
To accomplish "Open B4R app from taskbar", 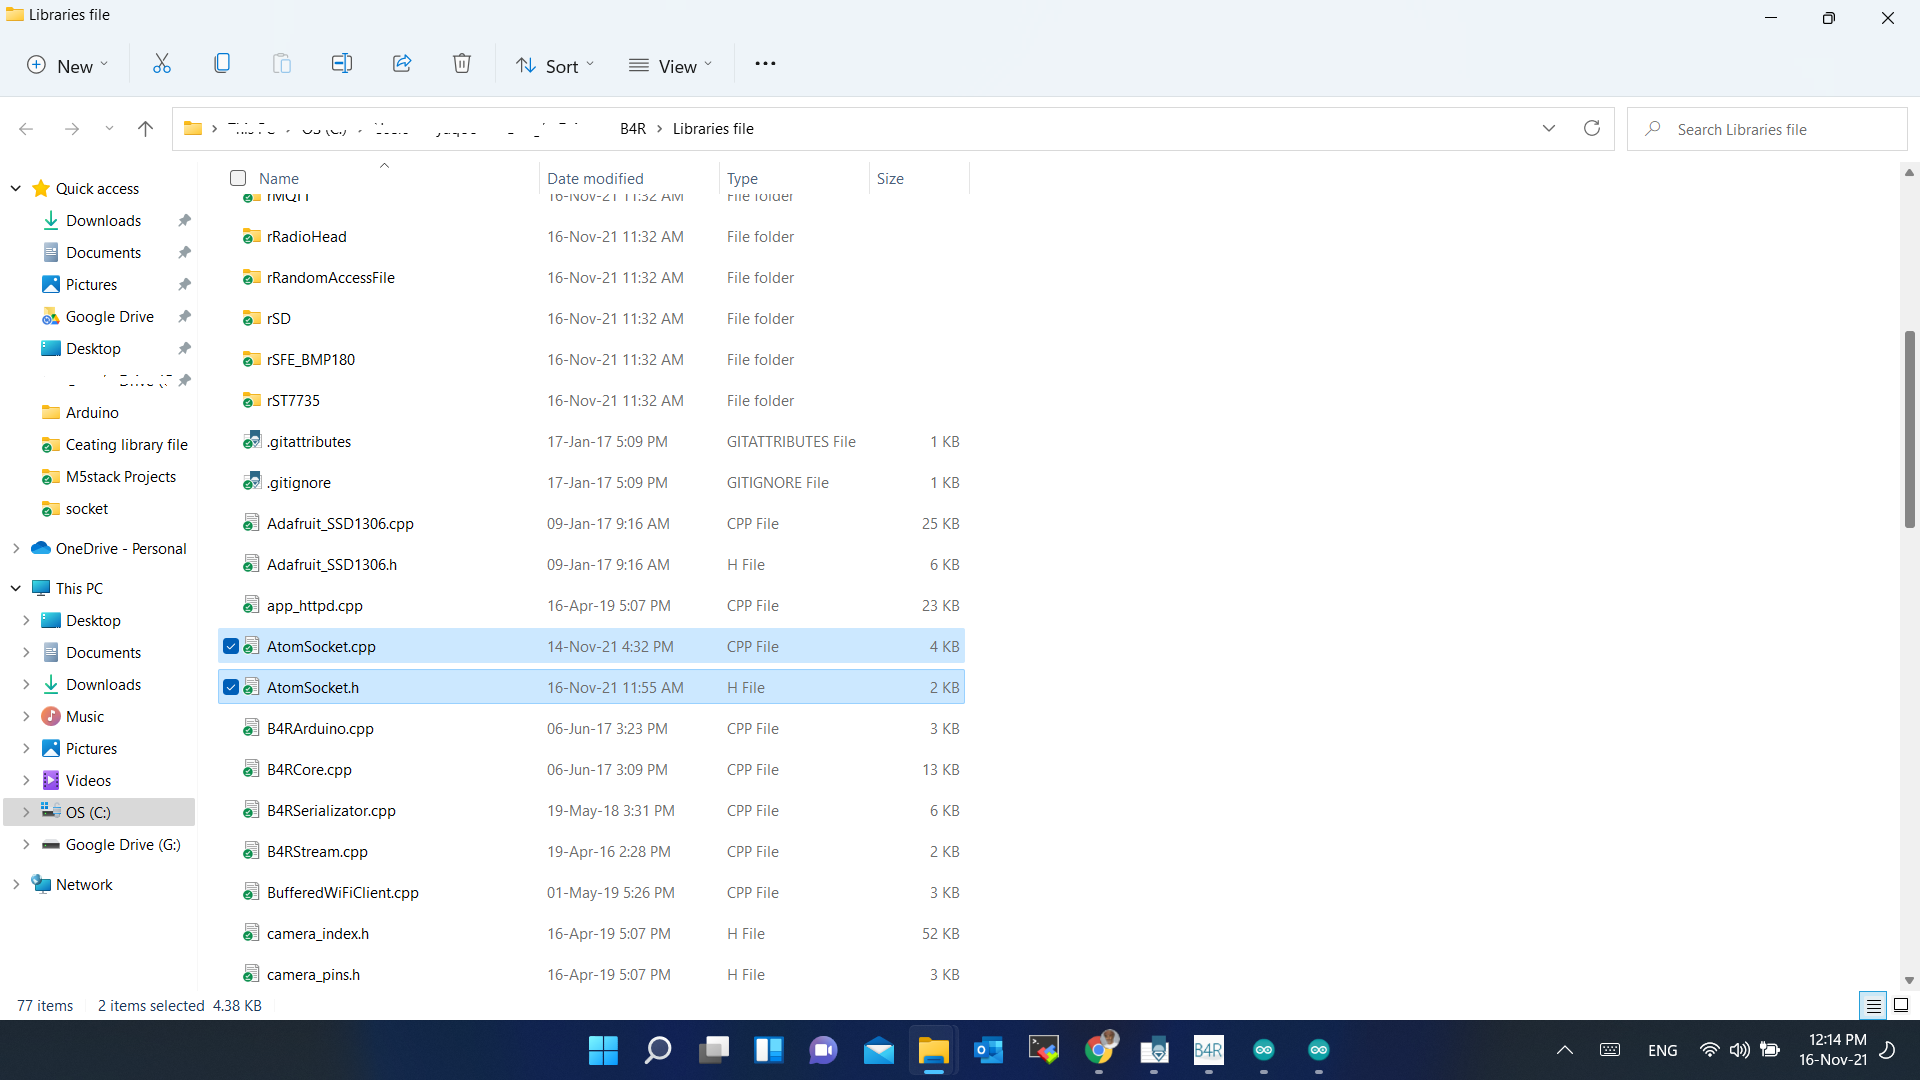I will (x=1208, y=1050).
